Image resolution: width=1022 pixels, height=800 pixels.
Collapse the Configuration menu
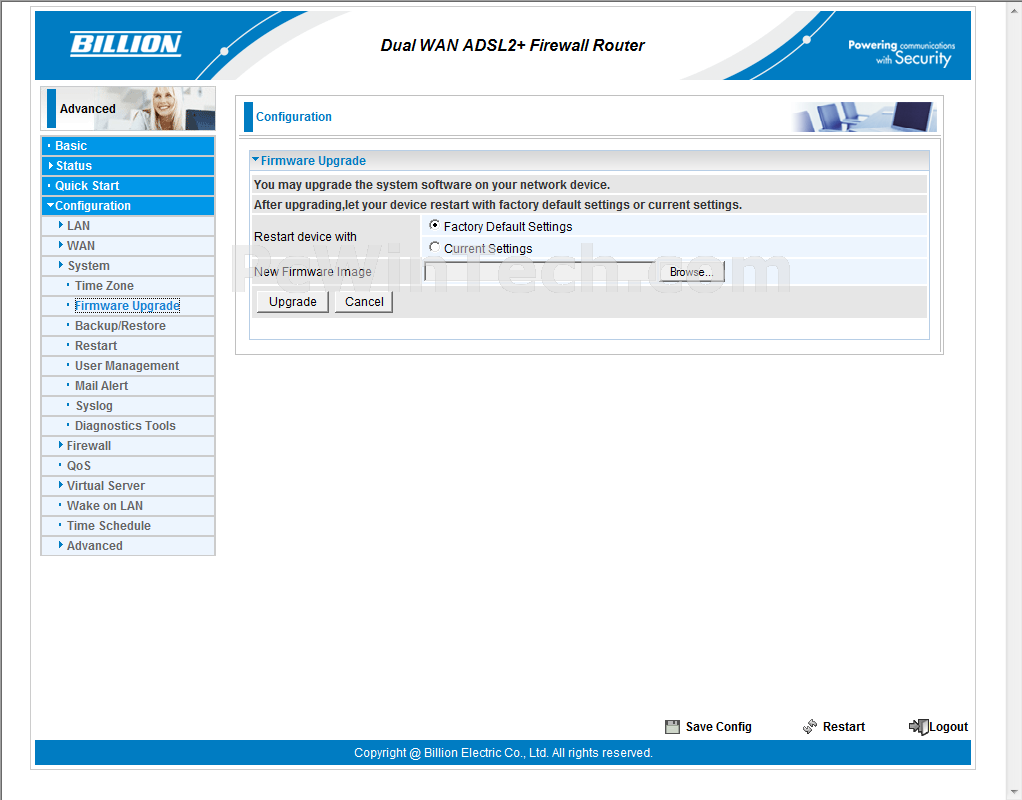coord(92,206)
